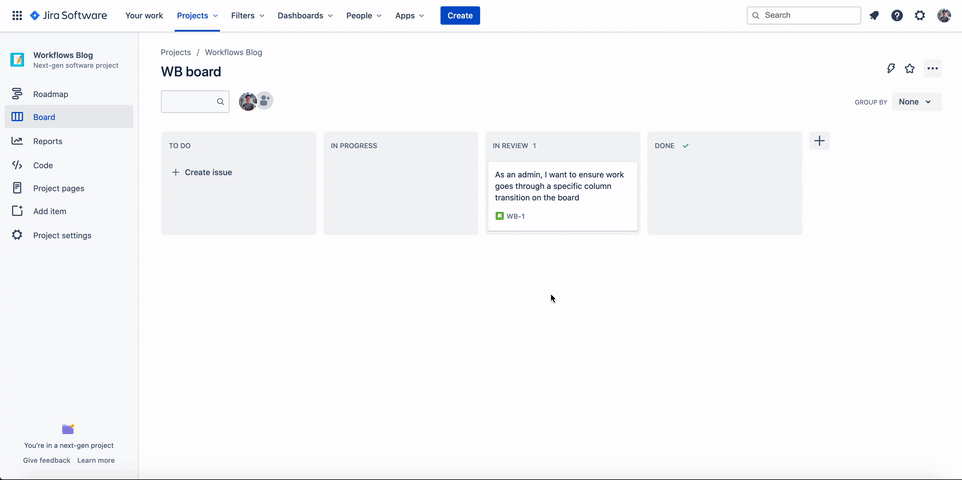Screen dimensions: 962x480
Task: Click Add item label in sidebar
Action: (50, 211)
